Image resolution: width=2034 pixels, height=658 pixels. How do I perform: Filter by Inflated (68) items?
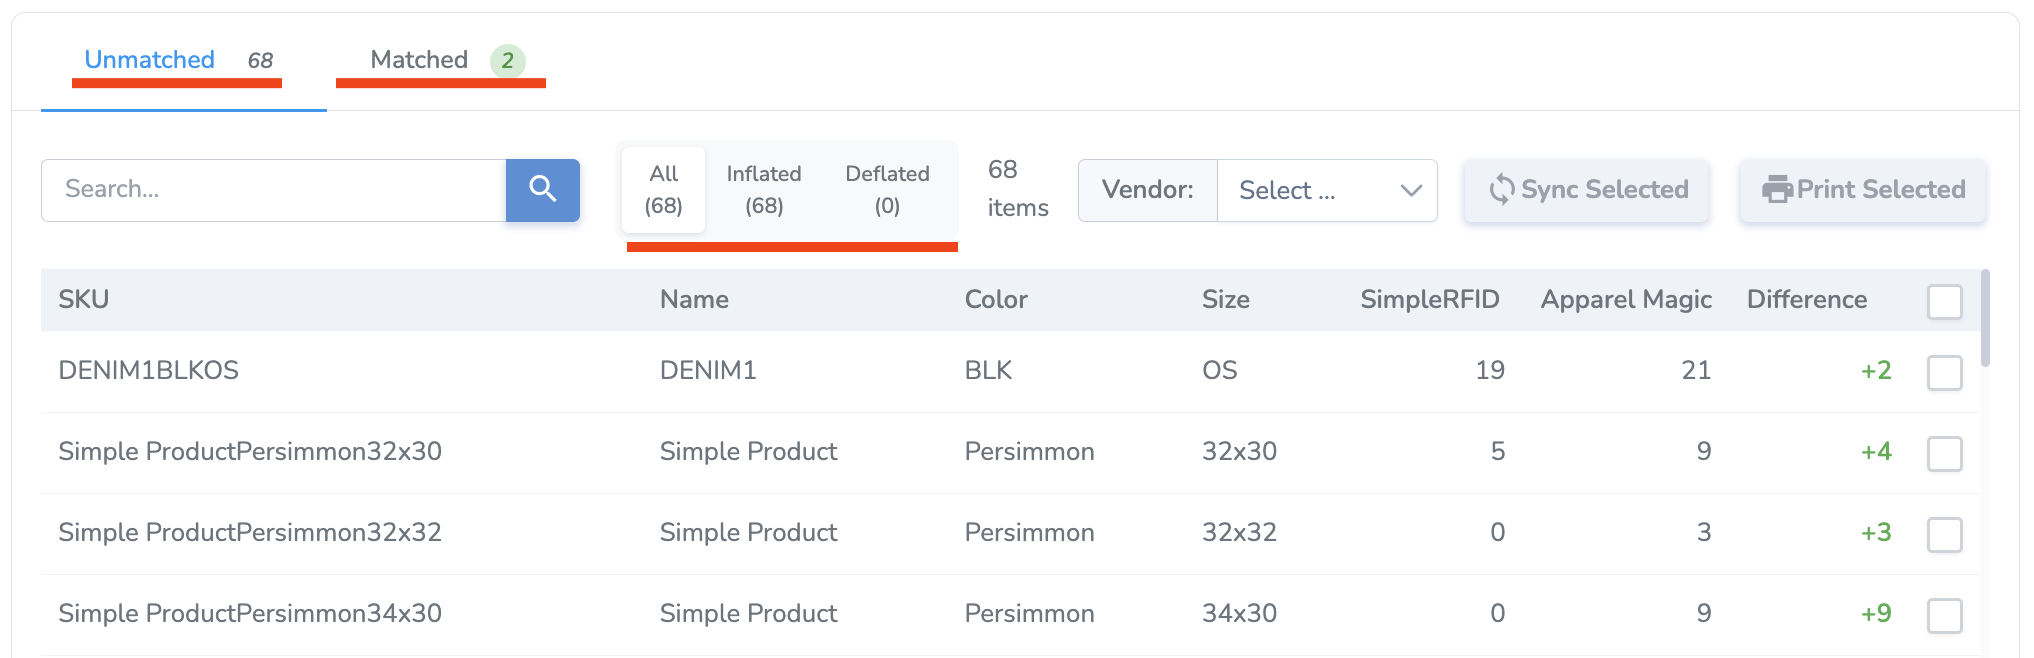(x=764, y=189)
